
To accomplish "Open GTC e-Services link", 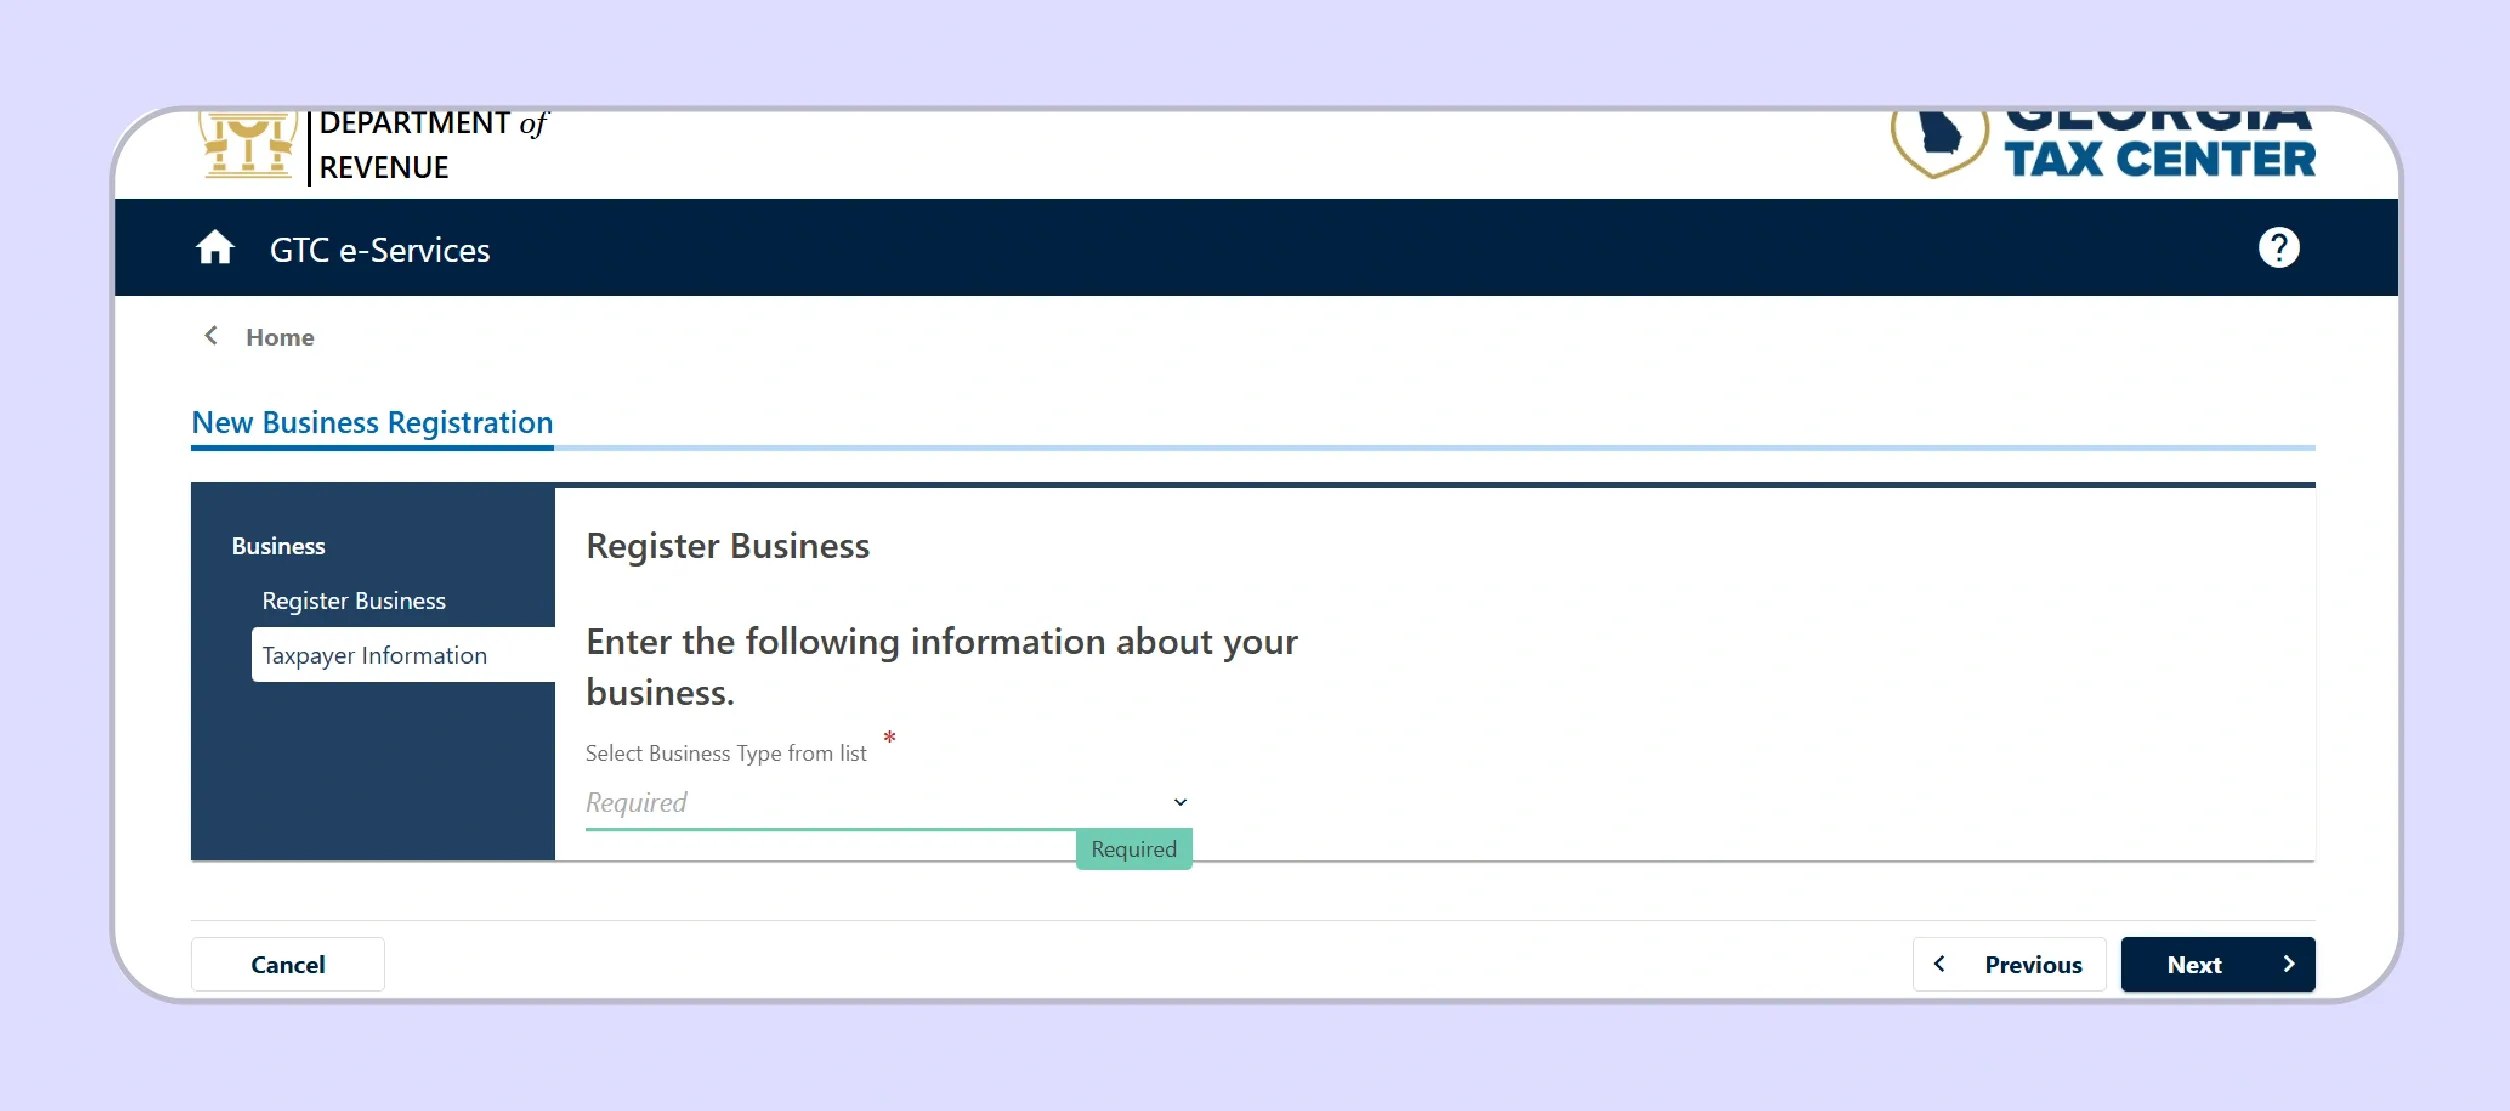I will coord(380,250).
